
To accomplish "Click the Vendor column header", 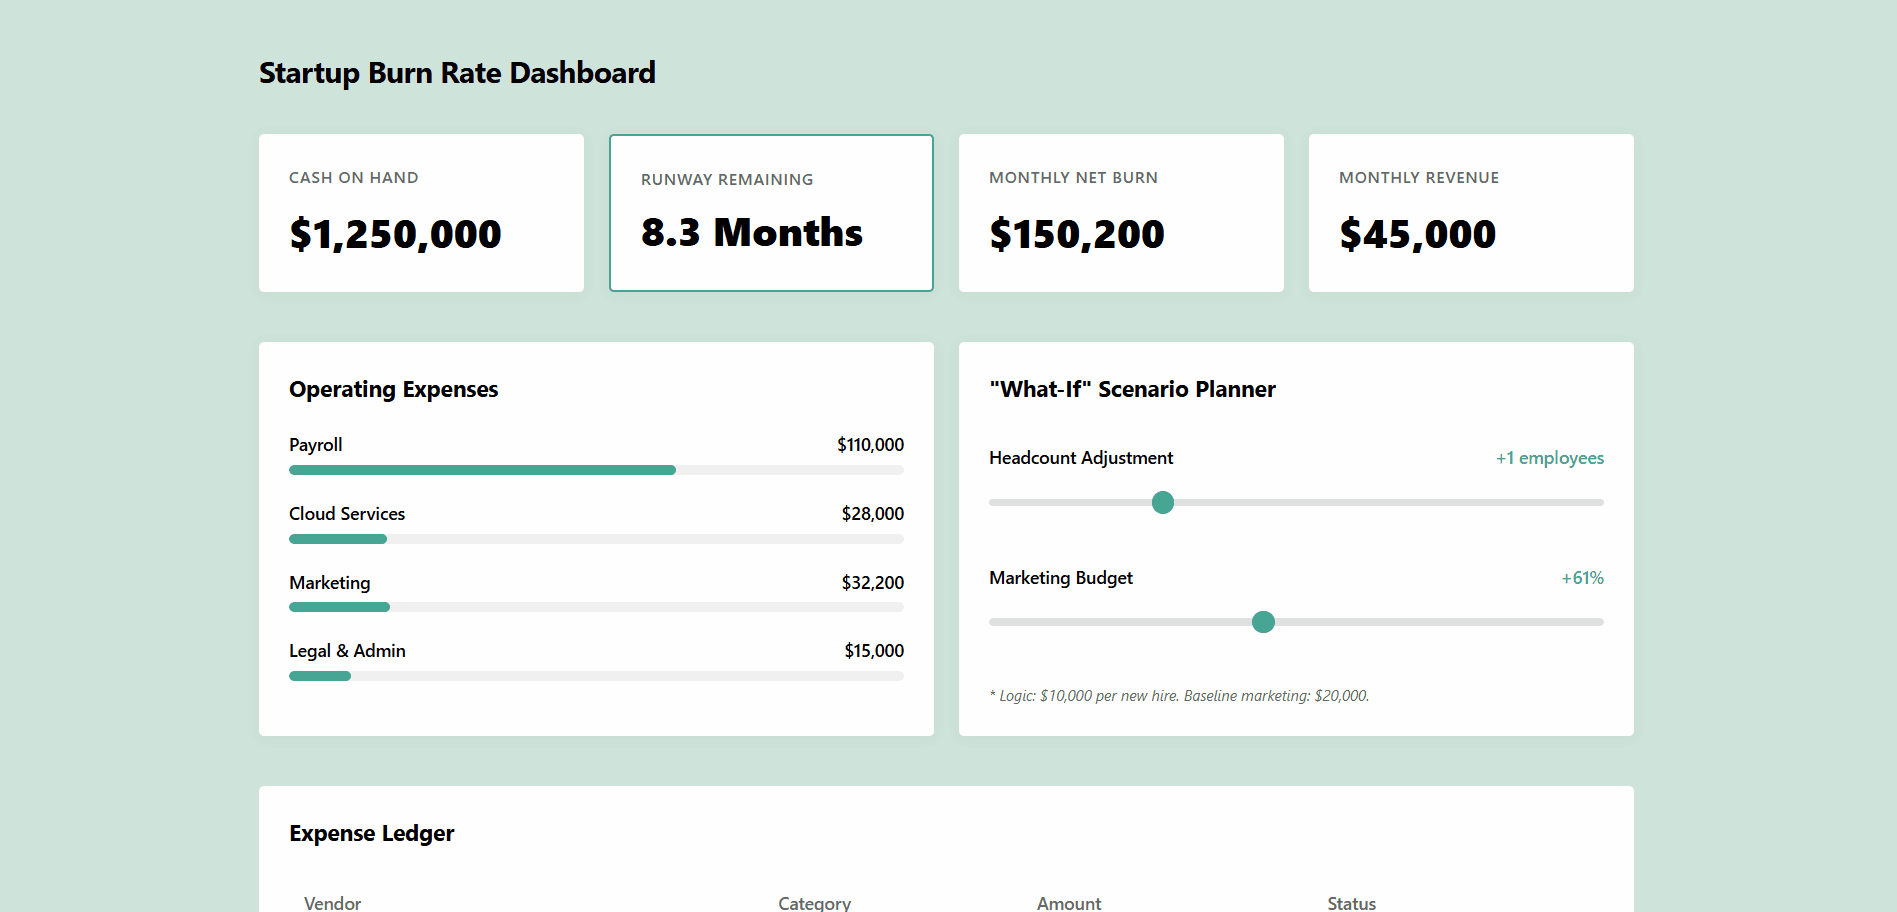I will pyautogui.click(x=332, y=903).
